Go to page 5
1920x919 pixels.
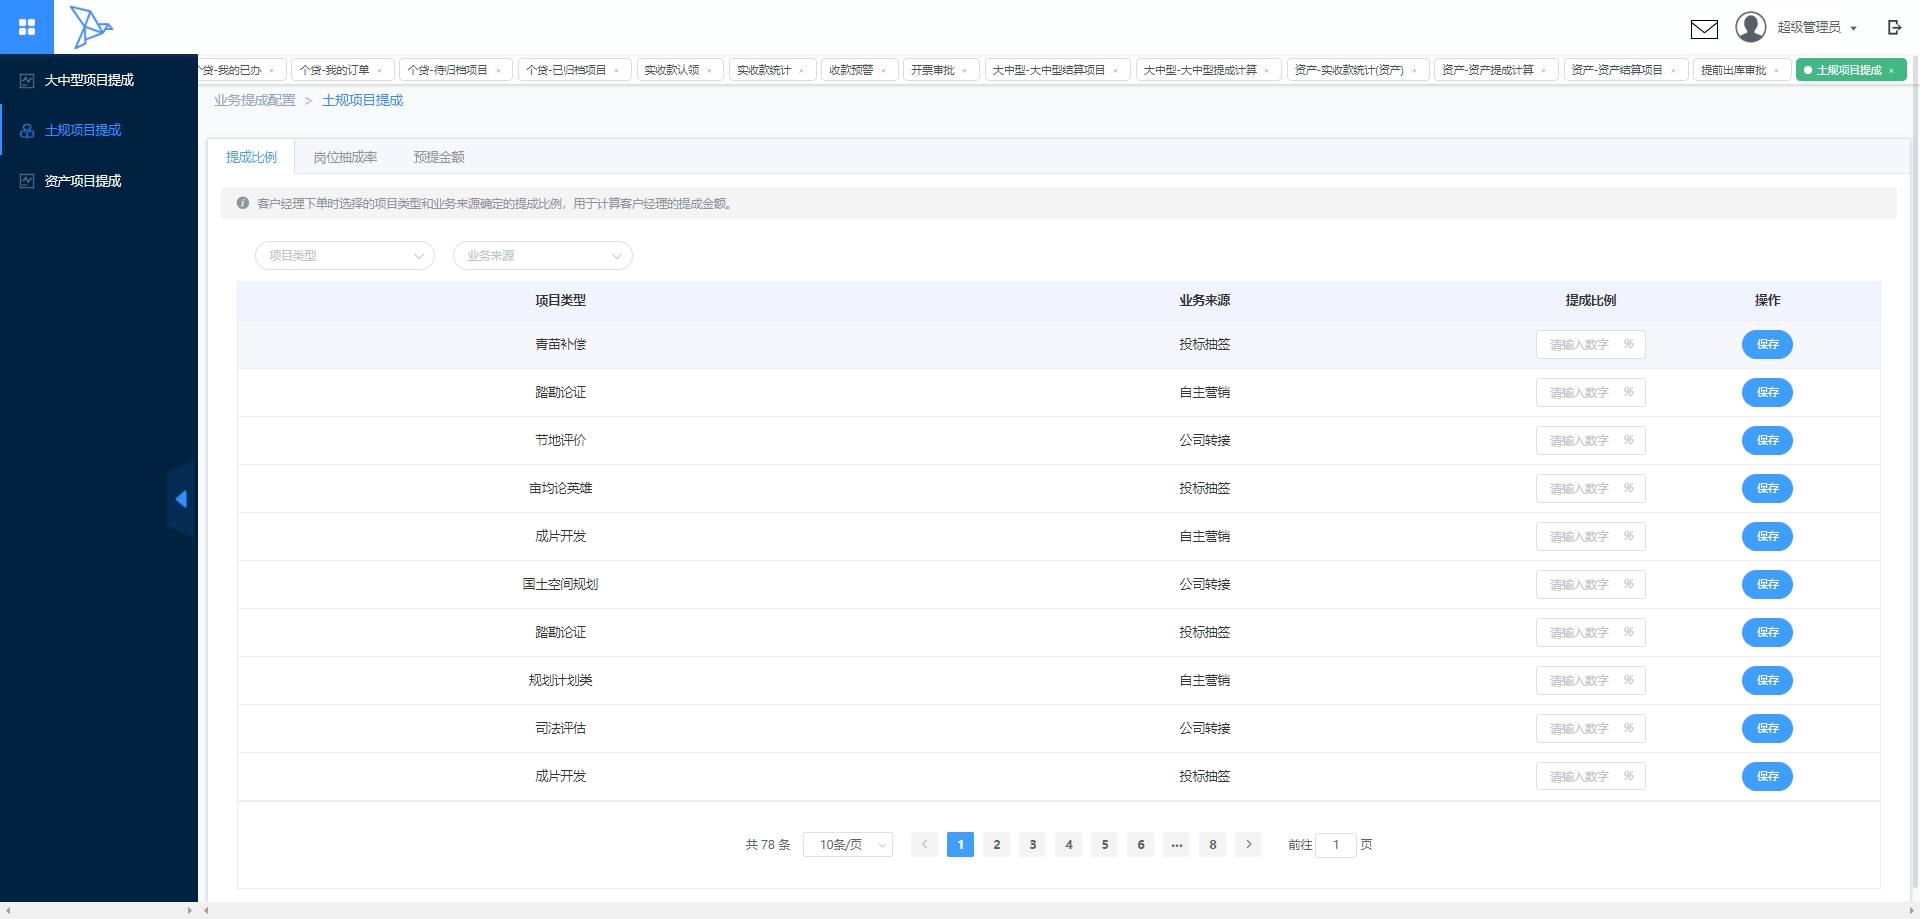1105,845
